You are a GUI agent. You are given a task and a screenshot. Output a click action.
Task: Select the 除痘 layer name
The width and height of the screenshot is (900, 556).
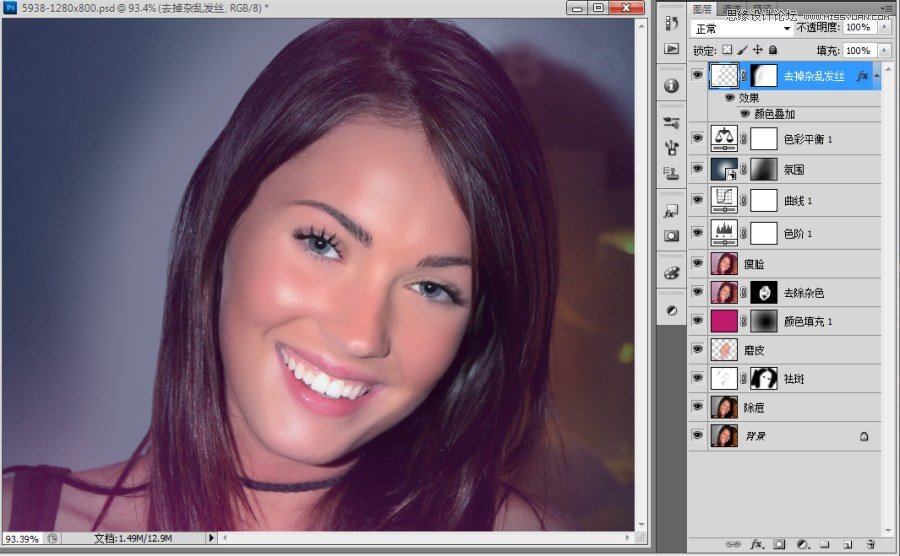[x=754, y=408]
